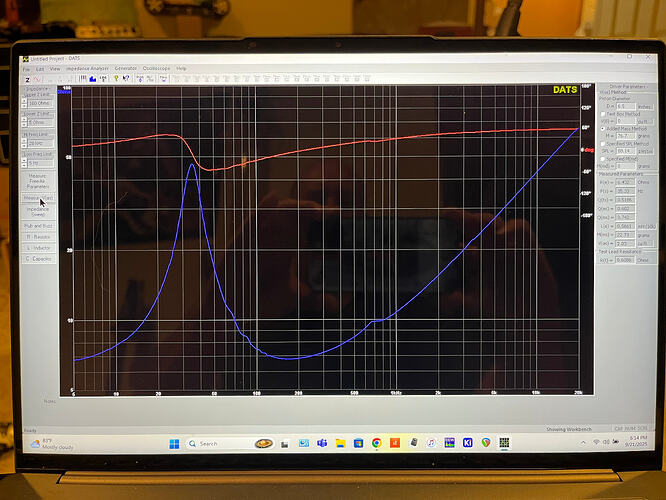Click the blue filled graph toolbar icon
The image size is (666, 500).
93,79
